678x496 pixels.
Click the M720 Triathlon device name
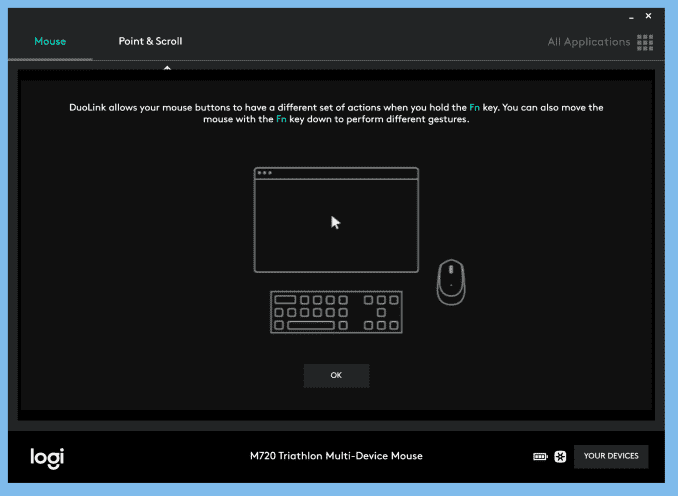336,456
